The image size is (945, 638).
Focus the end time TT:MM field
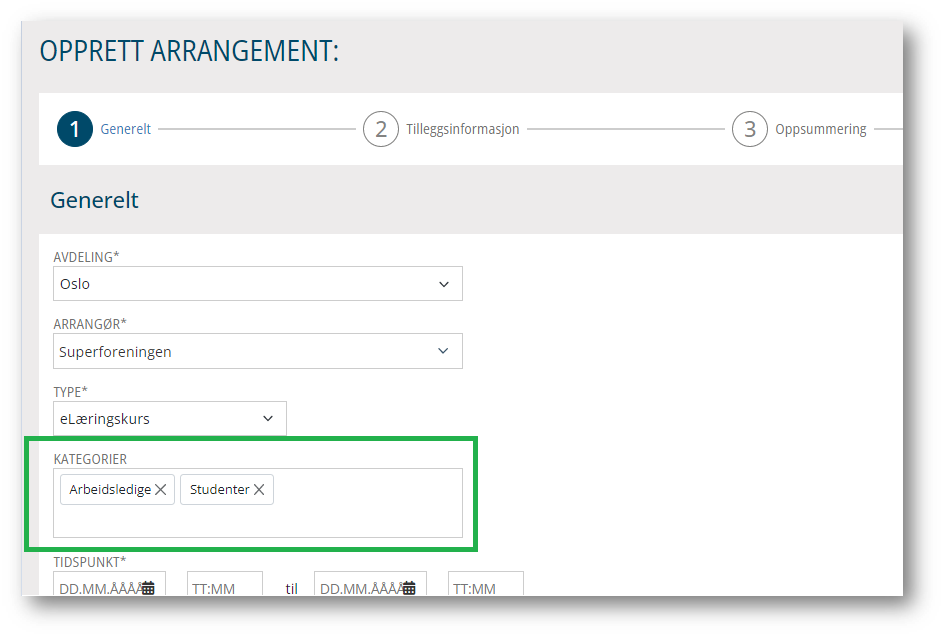[x=486, y=584]
